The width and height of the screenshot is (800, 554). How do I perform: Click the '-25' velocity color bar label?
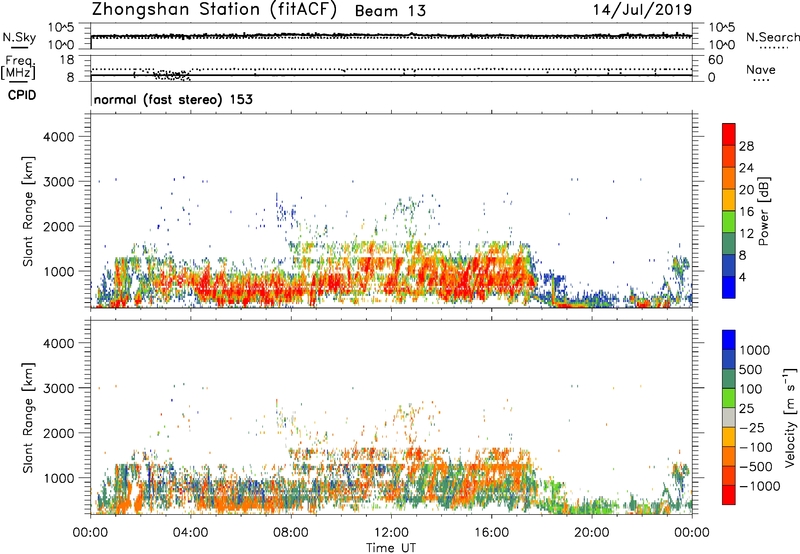752,427
